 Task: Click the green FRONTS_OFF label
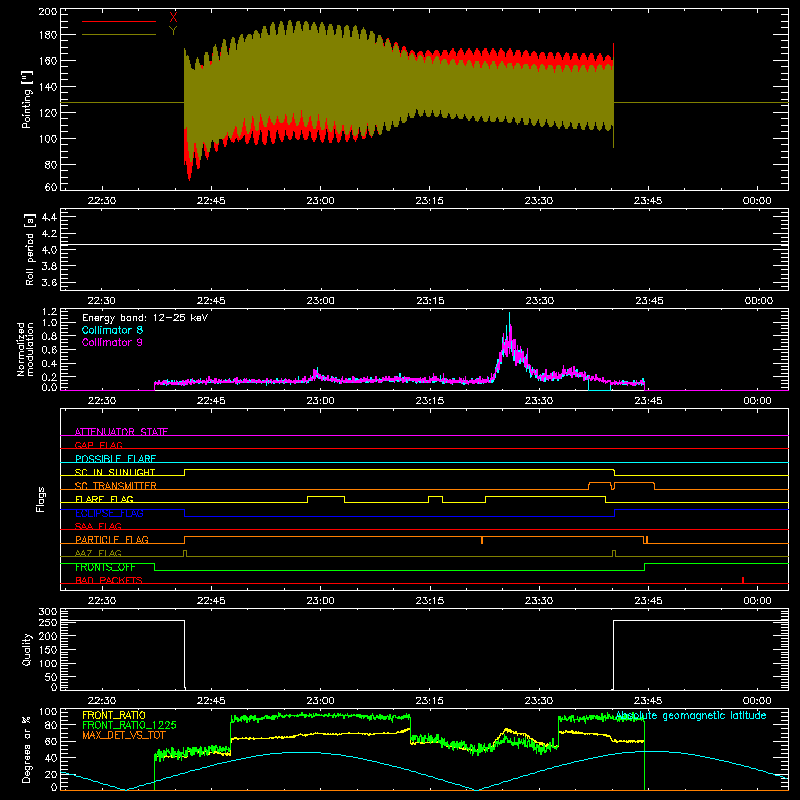point(105,567)
